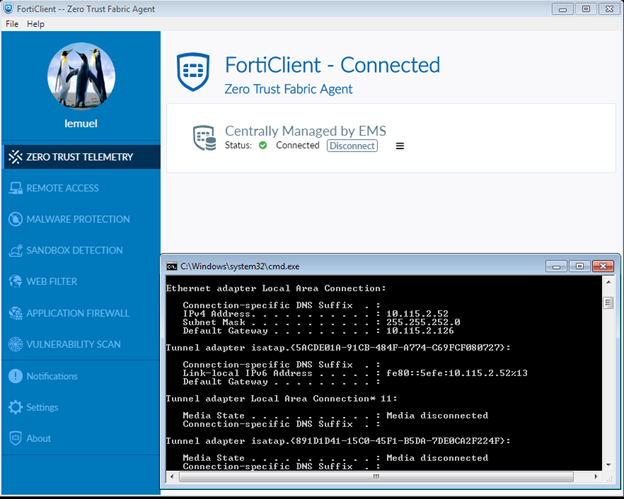Close the cmd.exe window
624x499 pixels.
click(603, 266)
